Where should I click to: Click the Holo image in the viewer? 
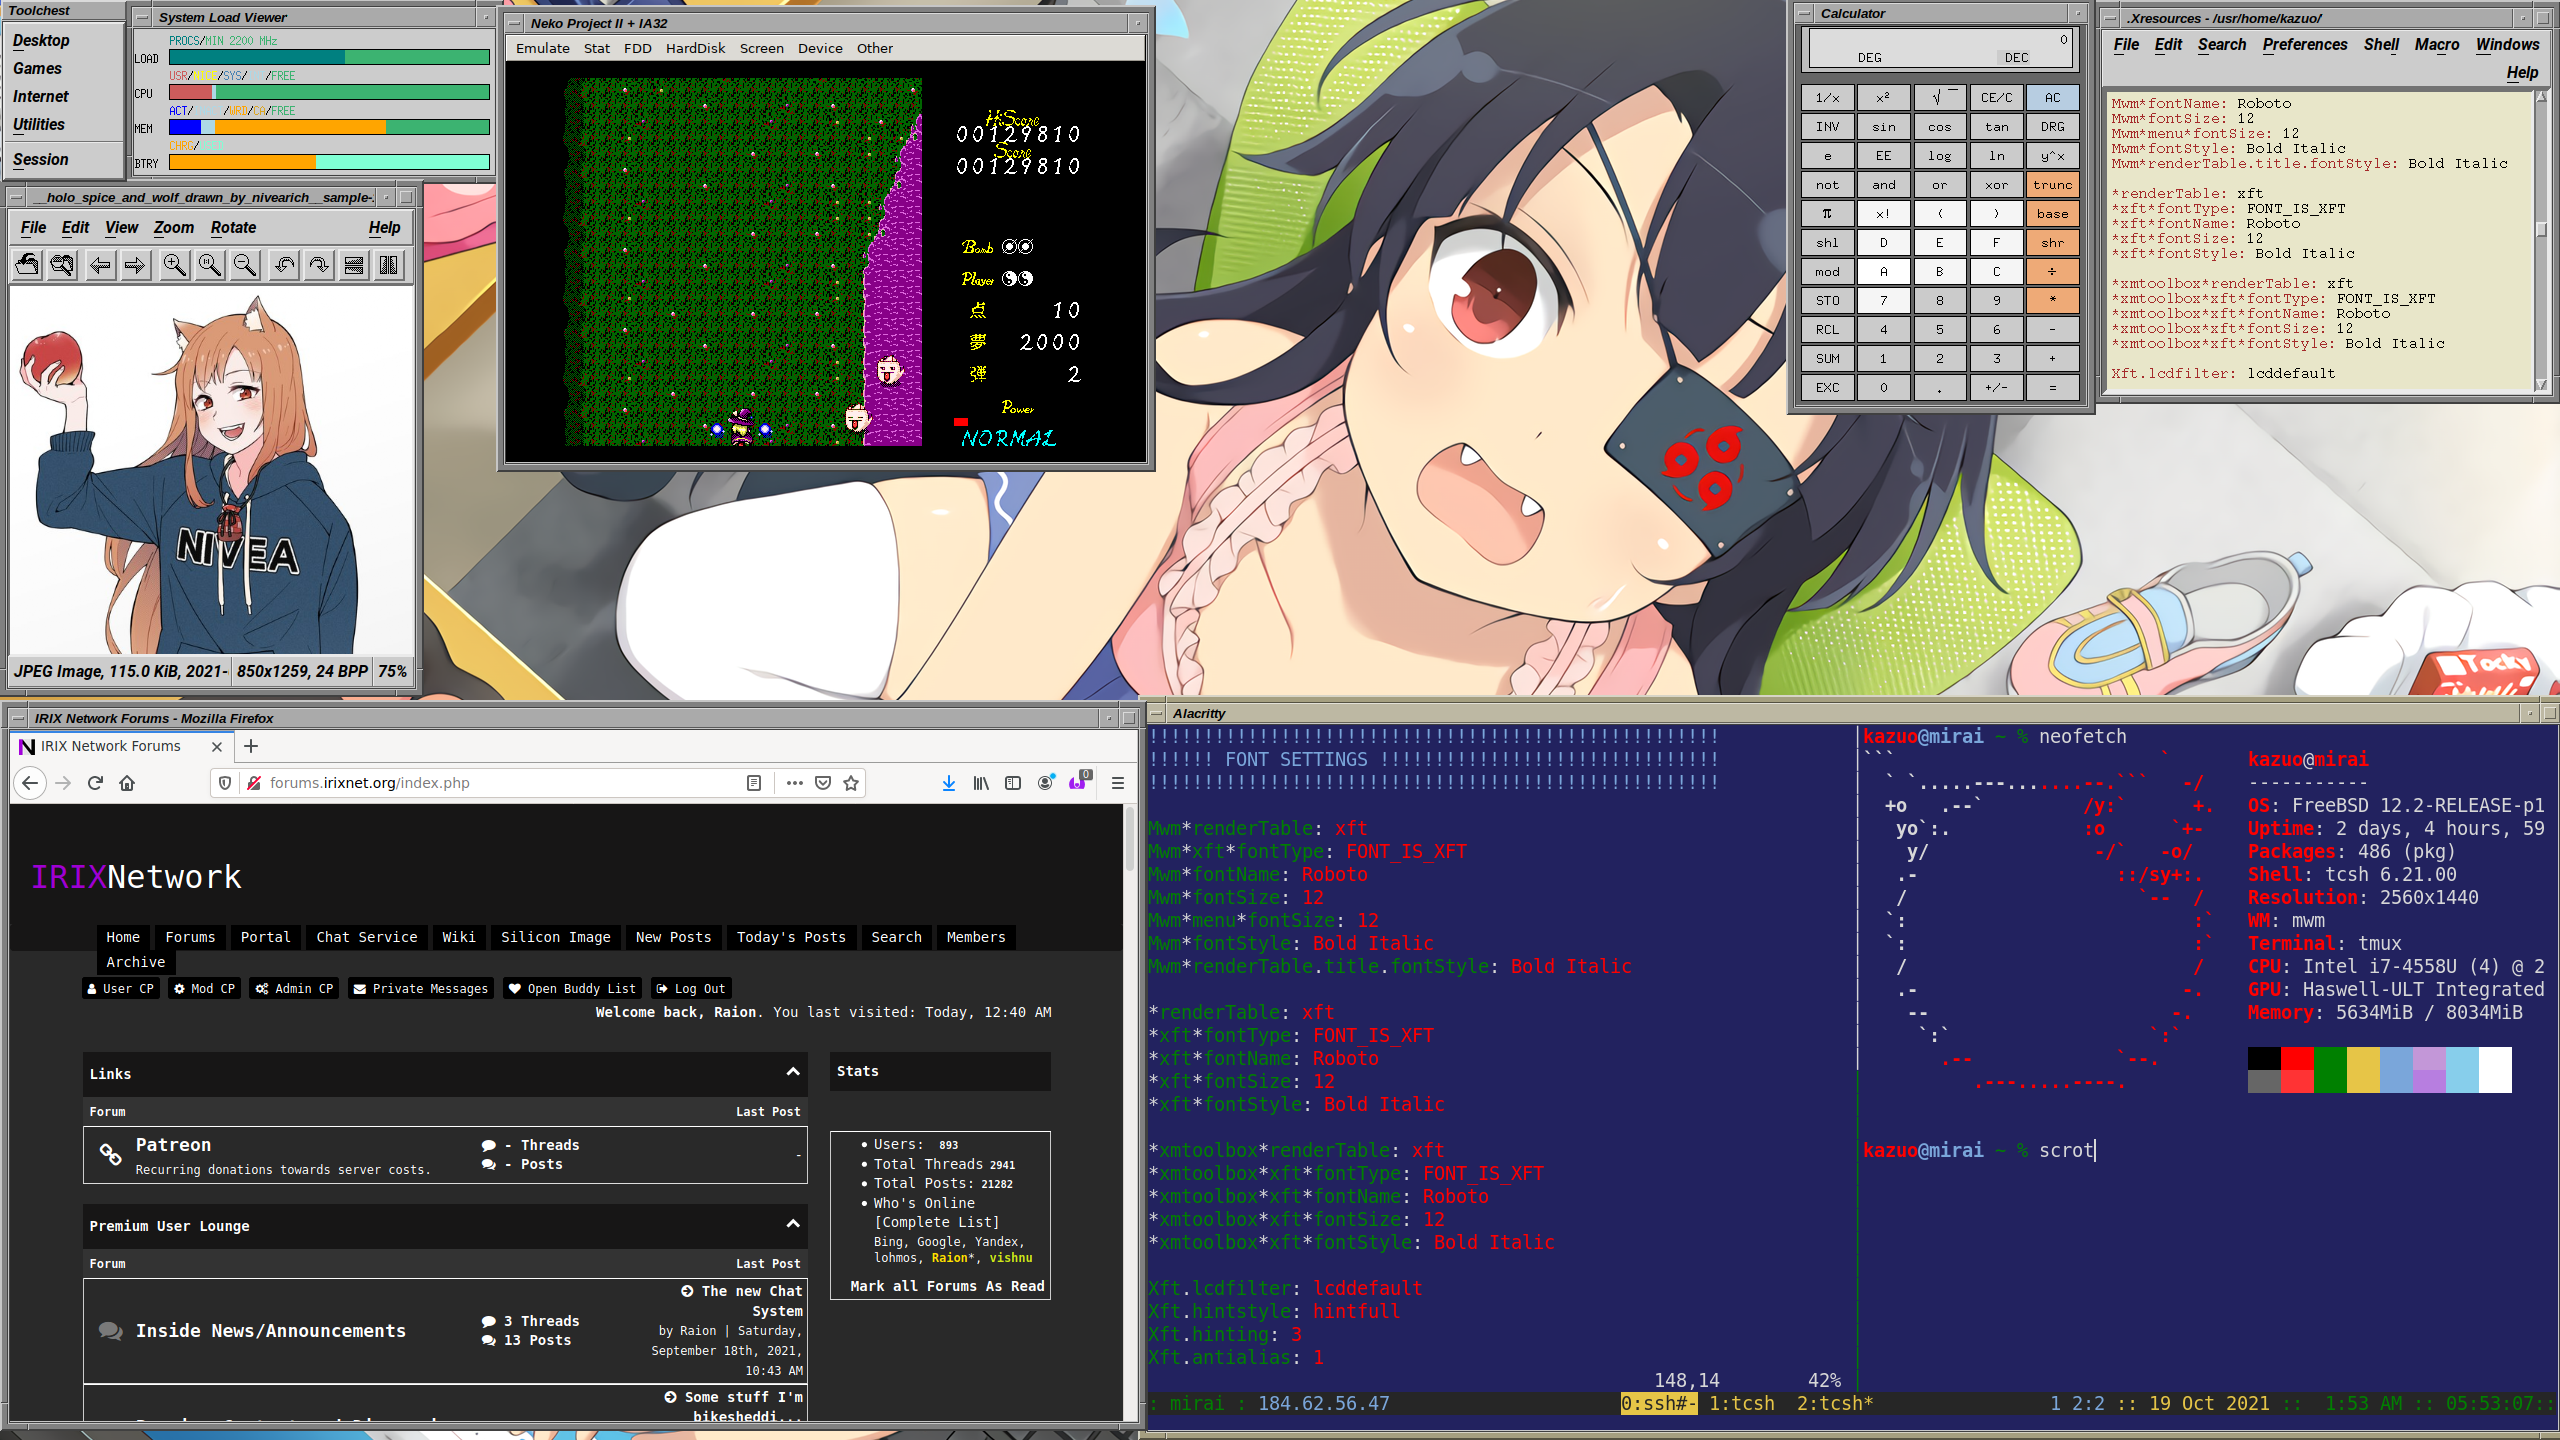tap(211, 470)
